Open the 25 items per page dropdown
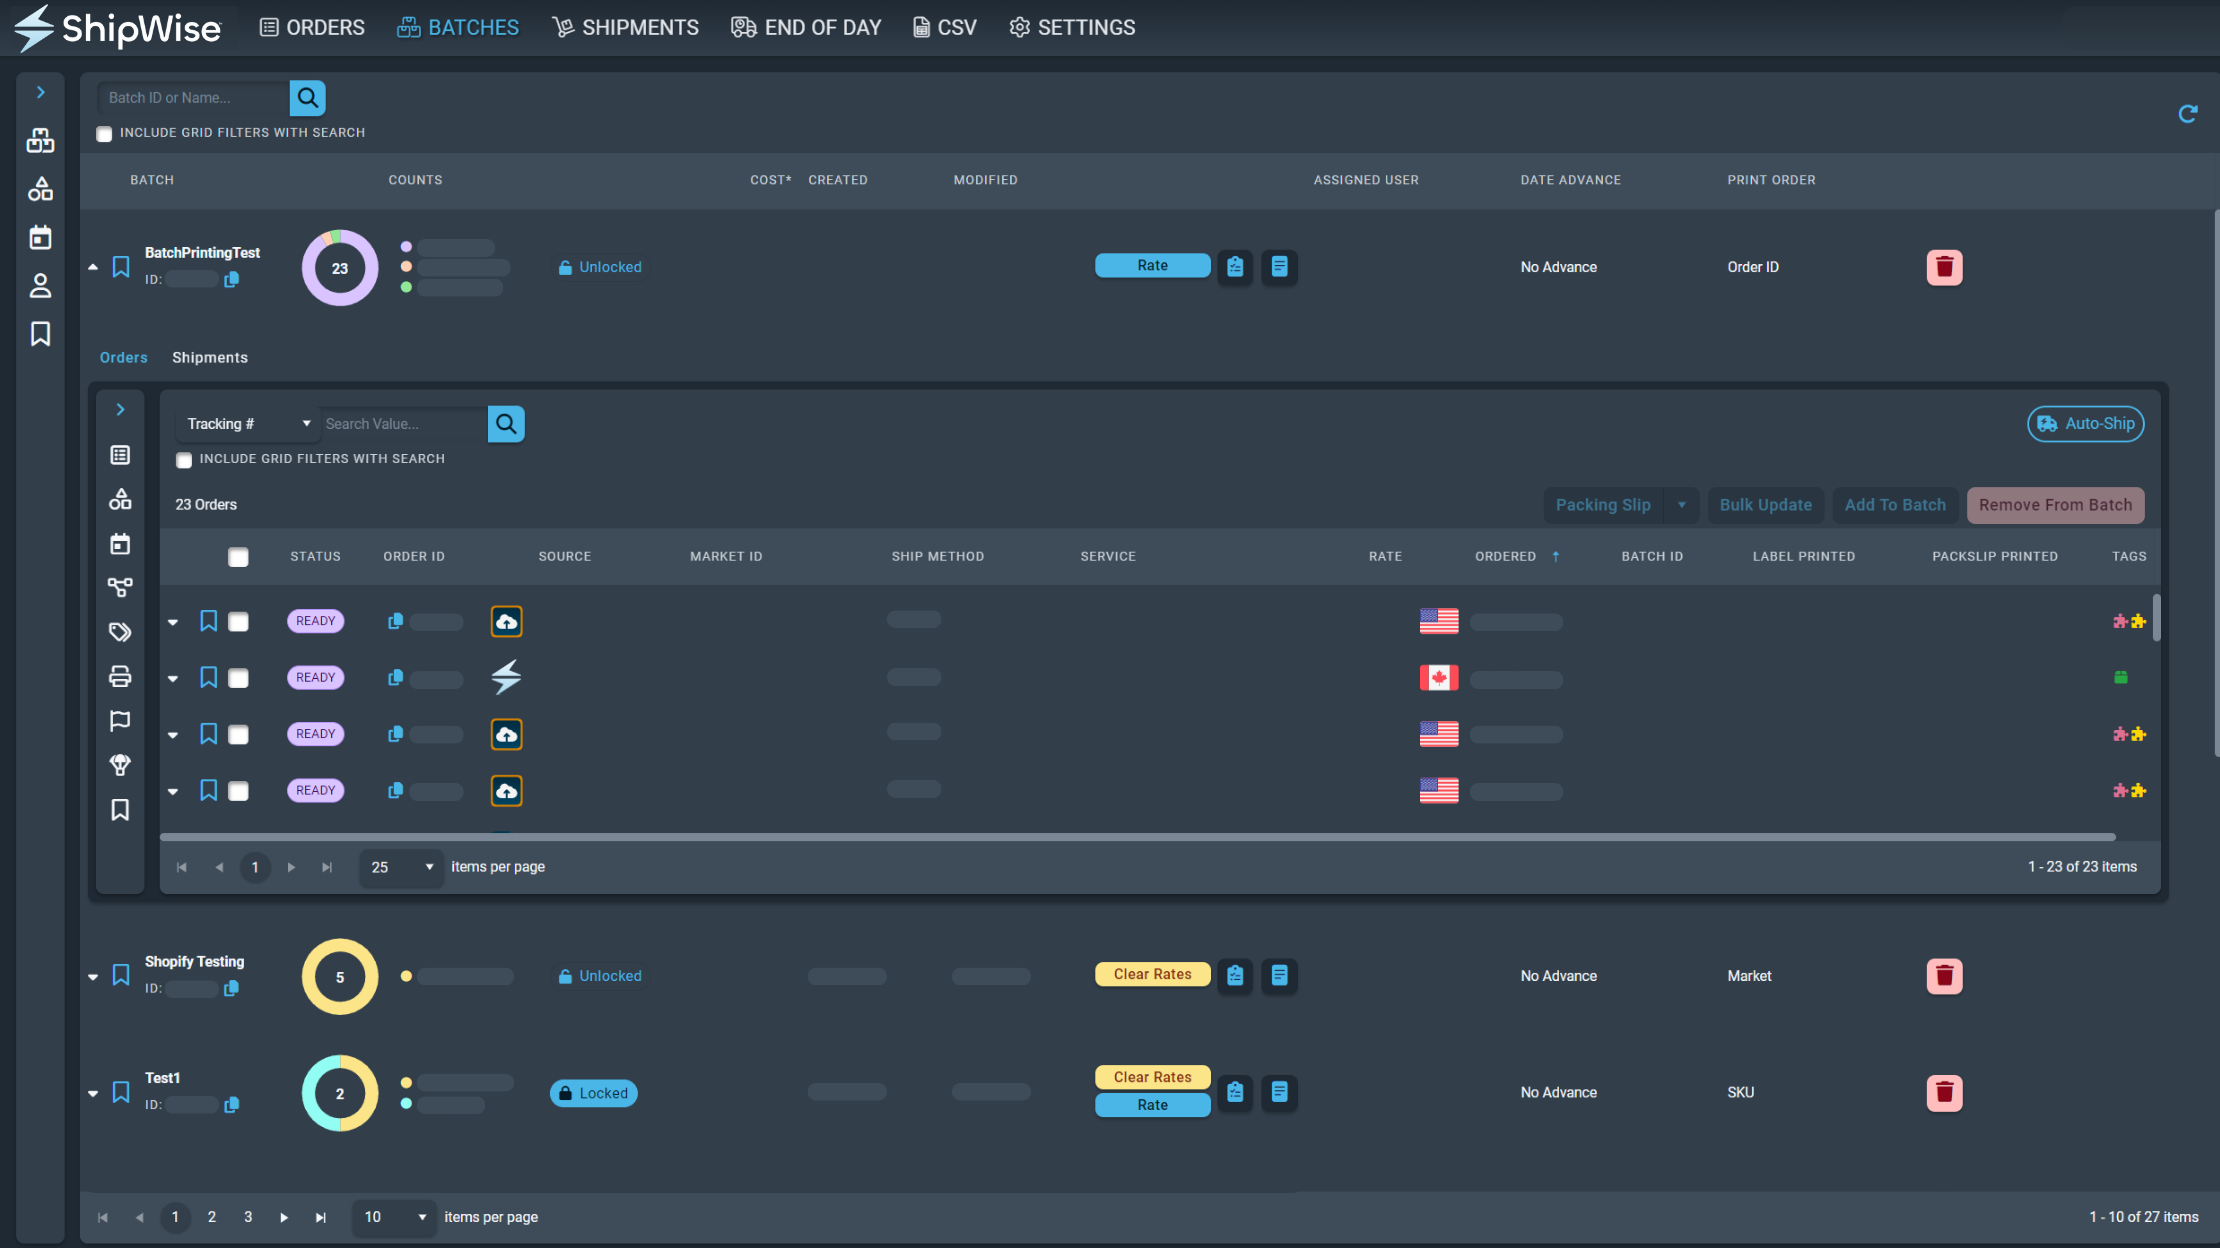2220x1248 pixels. point(400,867)
